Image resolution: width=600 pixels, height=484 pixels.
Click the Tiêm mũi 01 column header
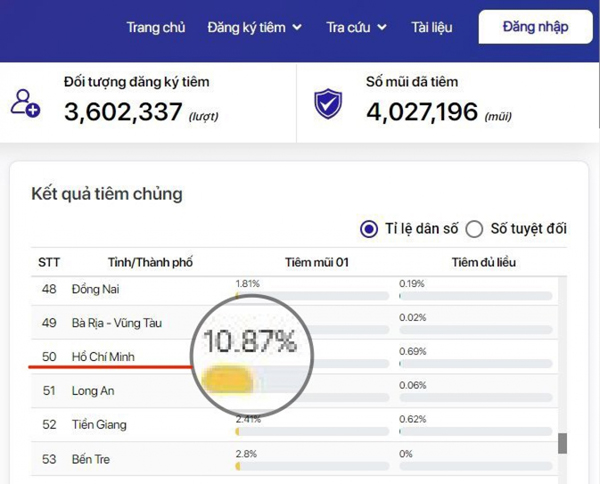point(316,262)
